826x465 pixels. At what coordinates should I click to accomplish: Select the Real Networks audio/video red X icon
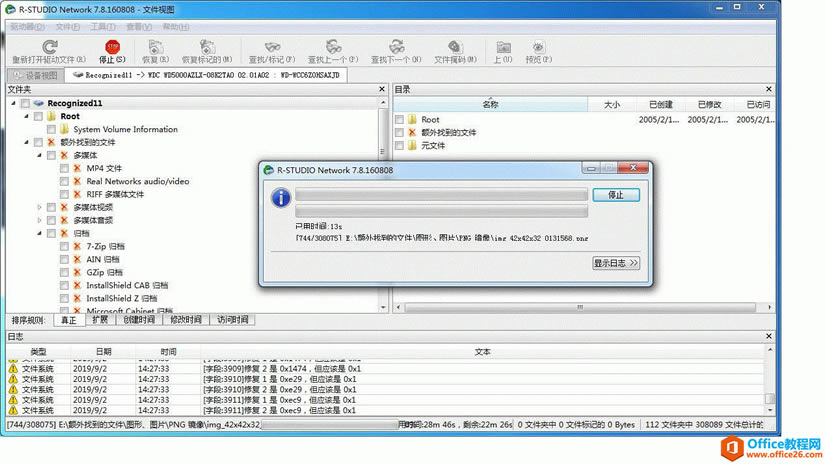(77, 181)
